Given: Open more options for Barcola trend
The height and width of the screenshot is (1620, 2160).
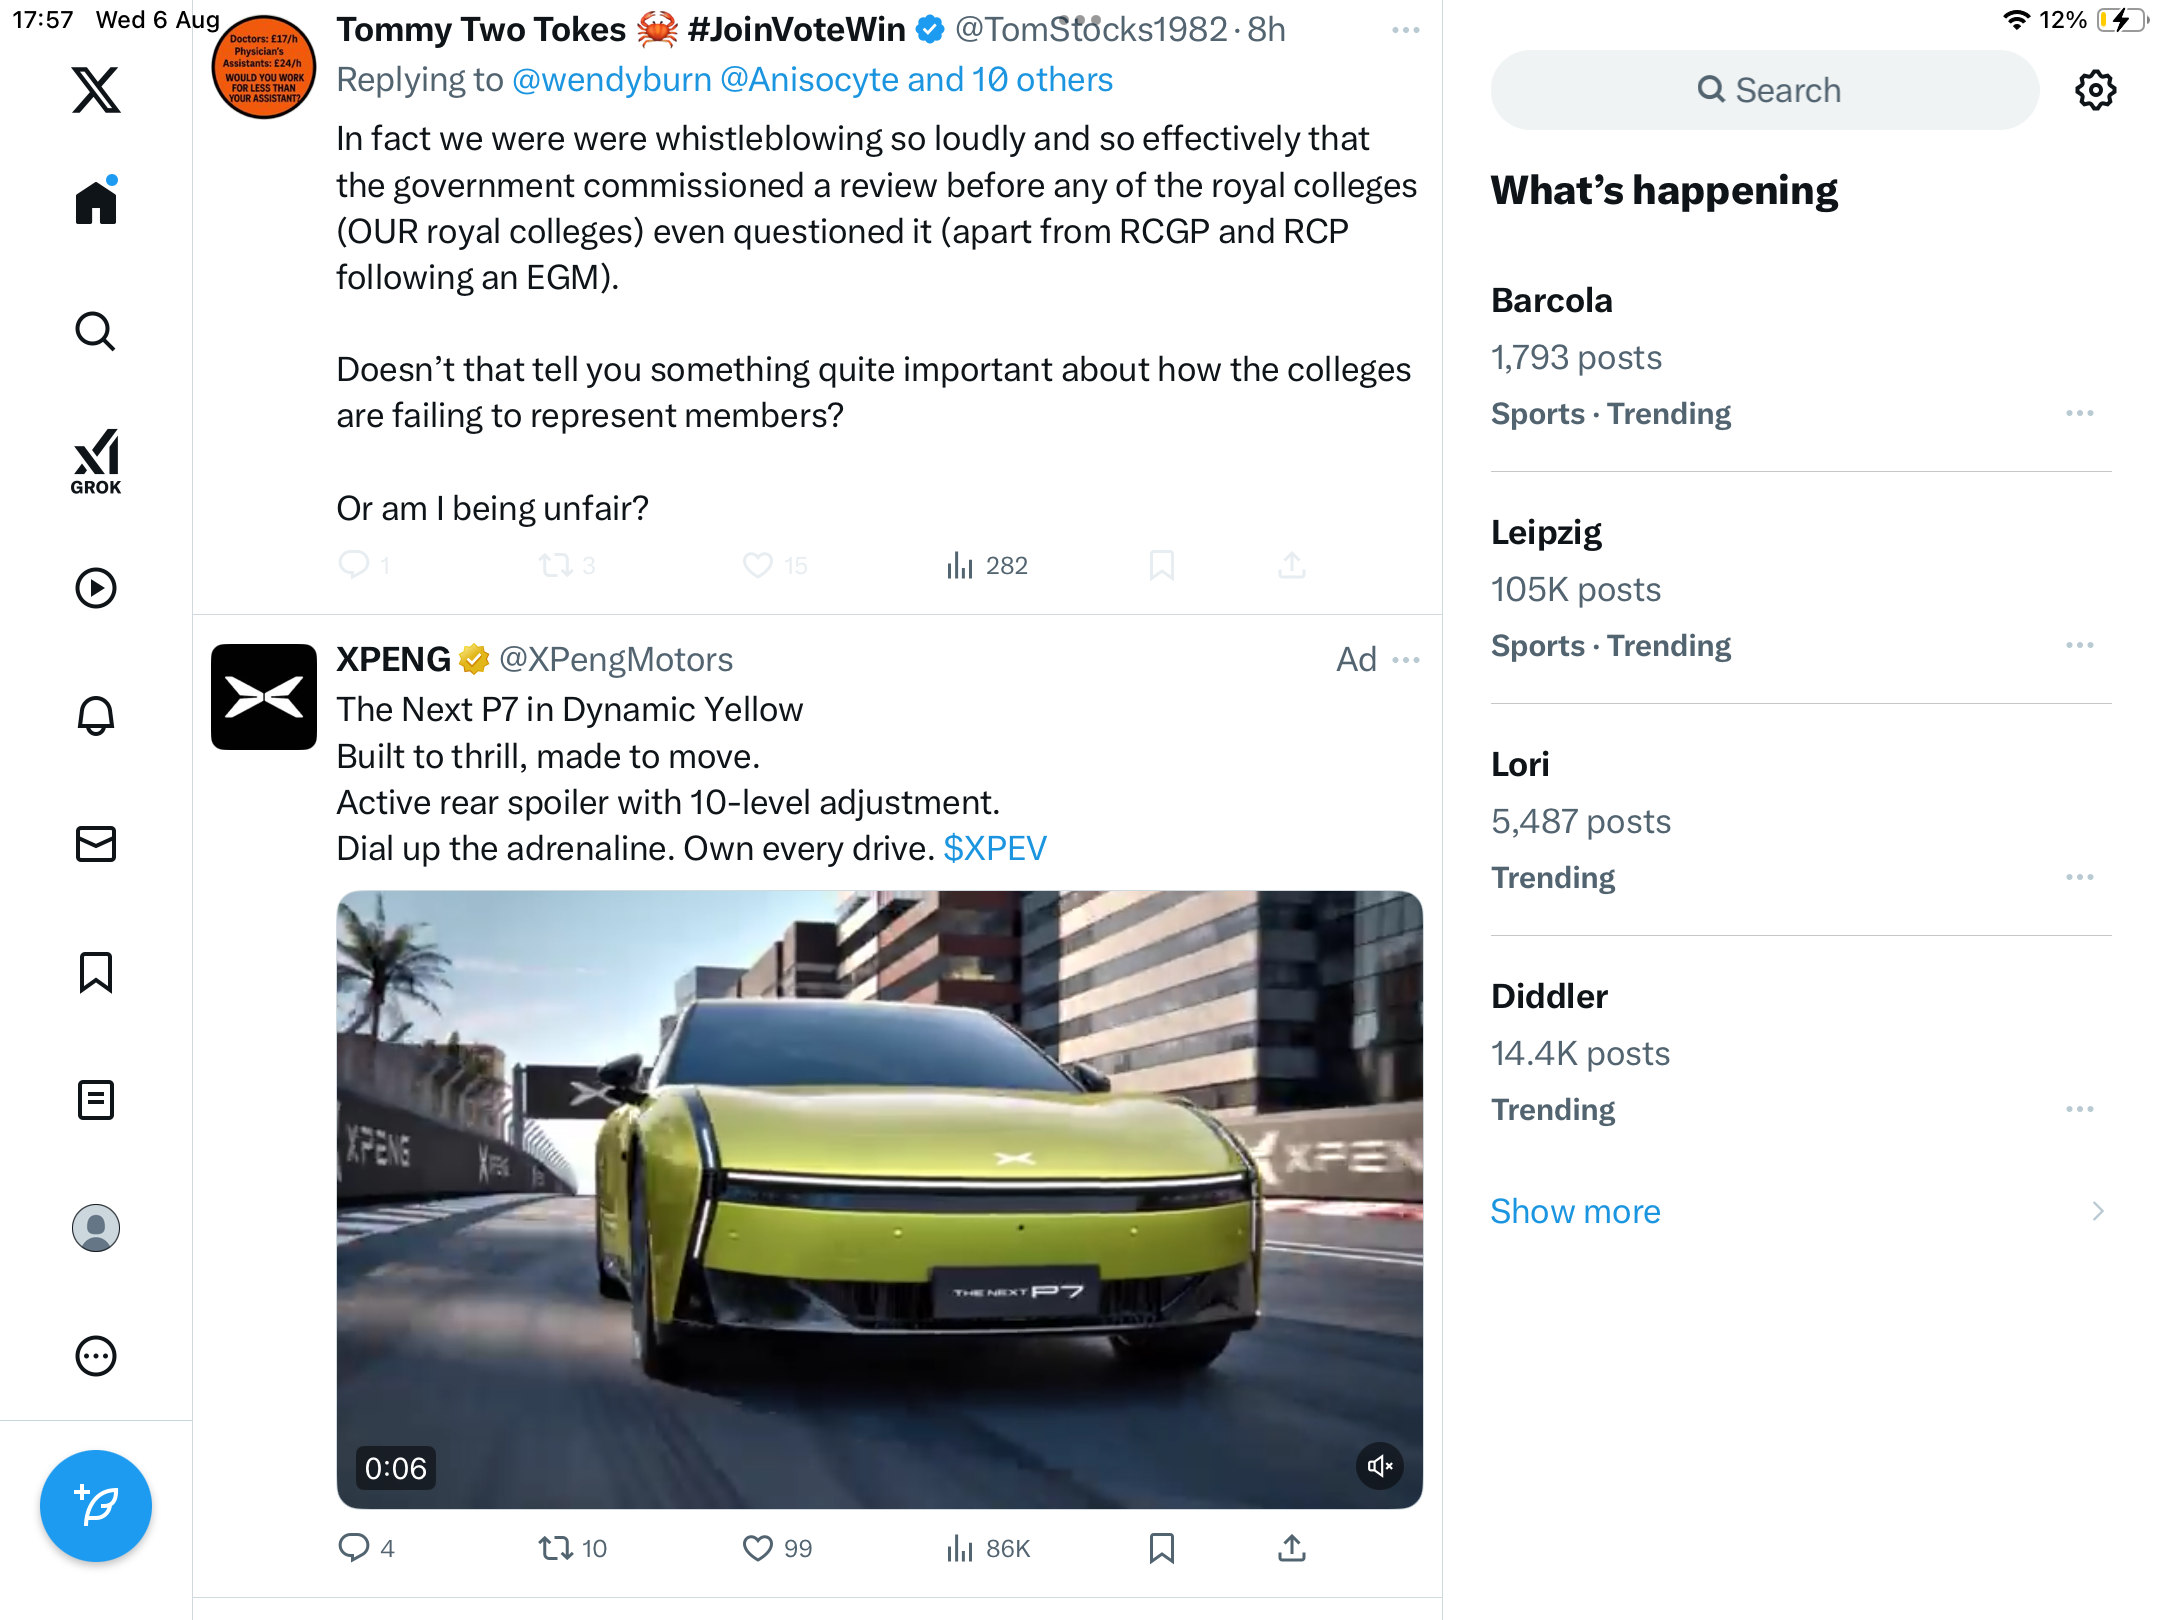Looking at the screenshot, I should pyautogui.click(x=2080, y=413).
